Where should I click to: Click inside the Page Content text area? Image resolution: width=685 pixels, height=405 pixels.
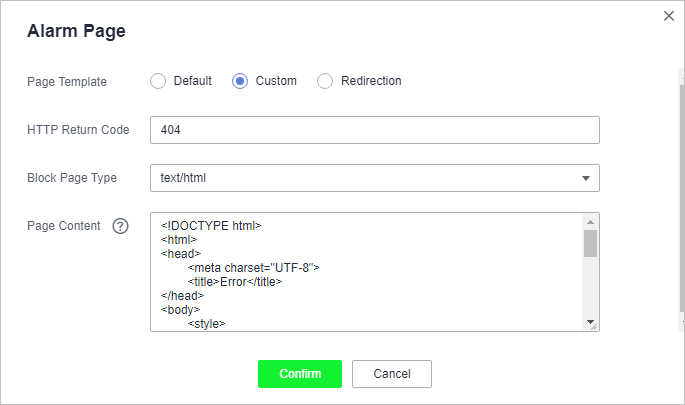(x=367, y=272)
